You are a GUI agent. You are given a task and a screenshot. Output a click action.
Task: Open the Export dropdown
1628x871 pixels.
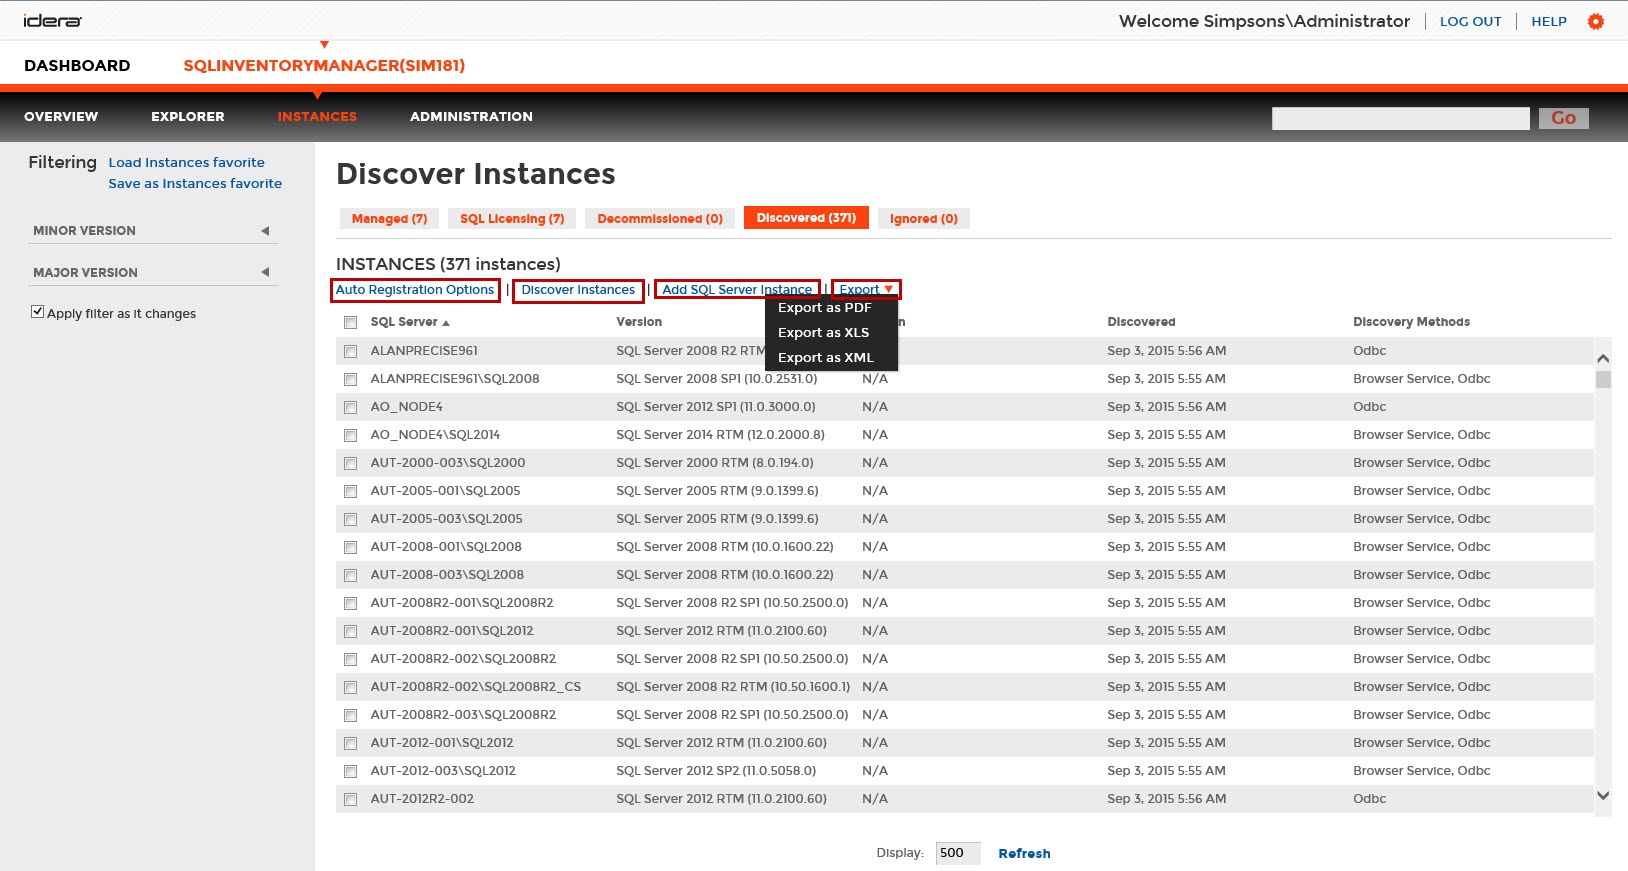tap(866, 290)
